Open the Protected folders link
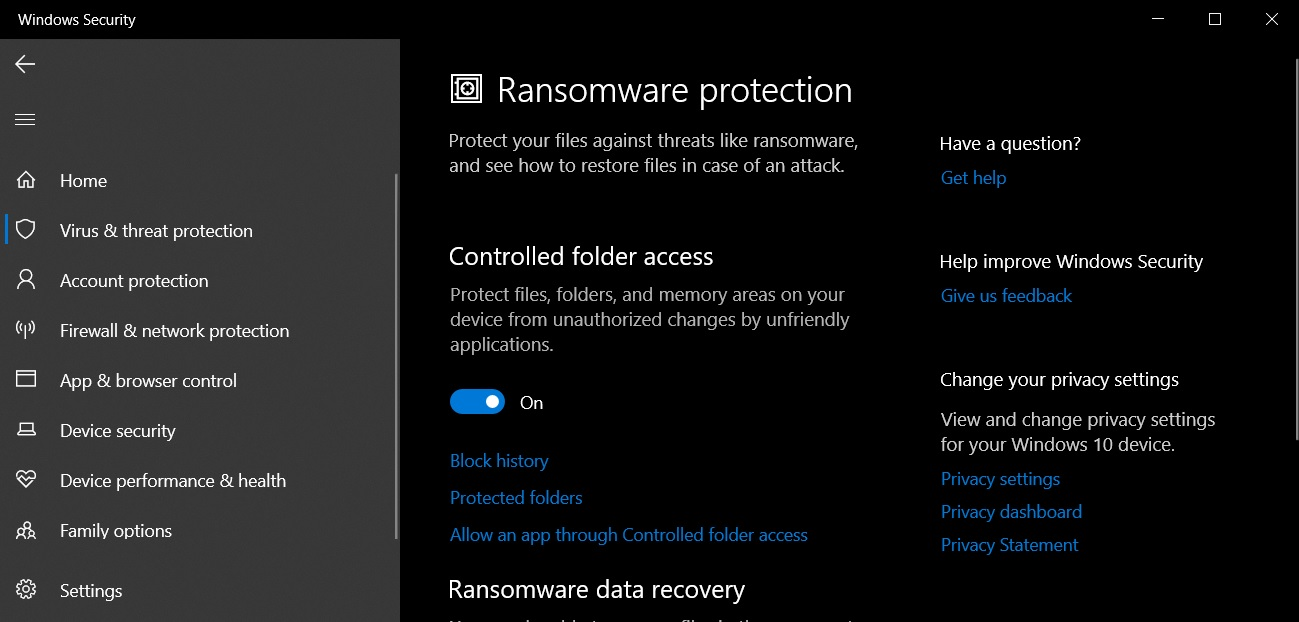The image size is (1299, 622). [516, 498]
